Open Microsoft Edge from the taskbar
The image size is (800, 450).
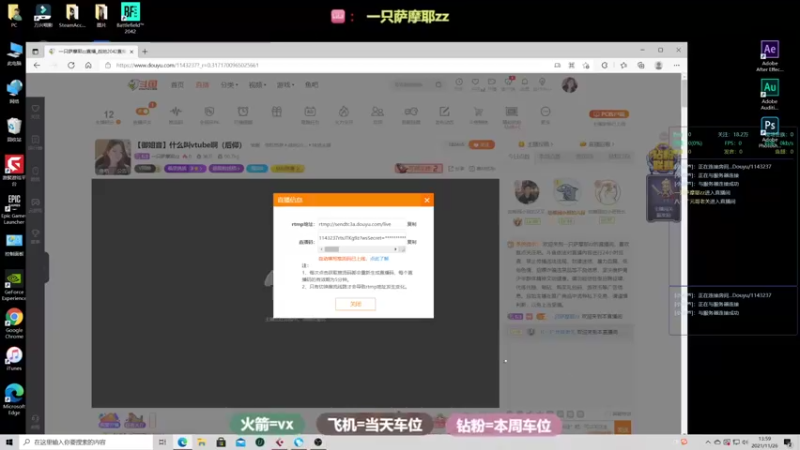click(x=182, y=442)
